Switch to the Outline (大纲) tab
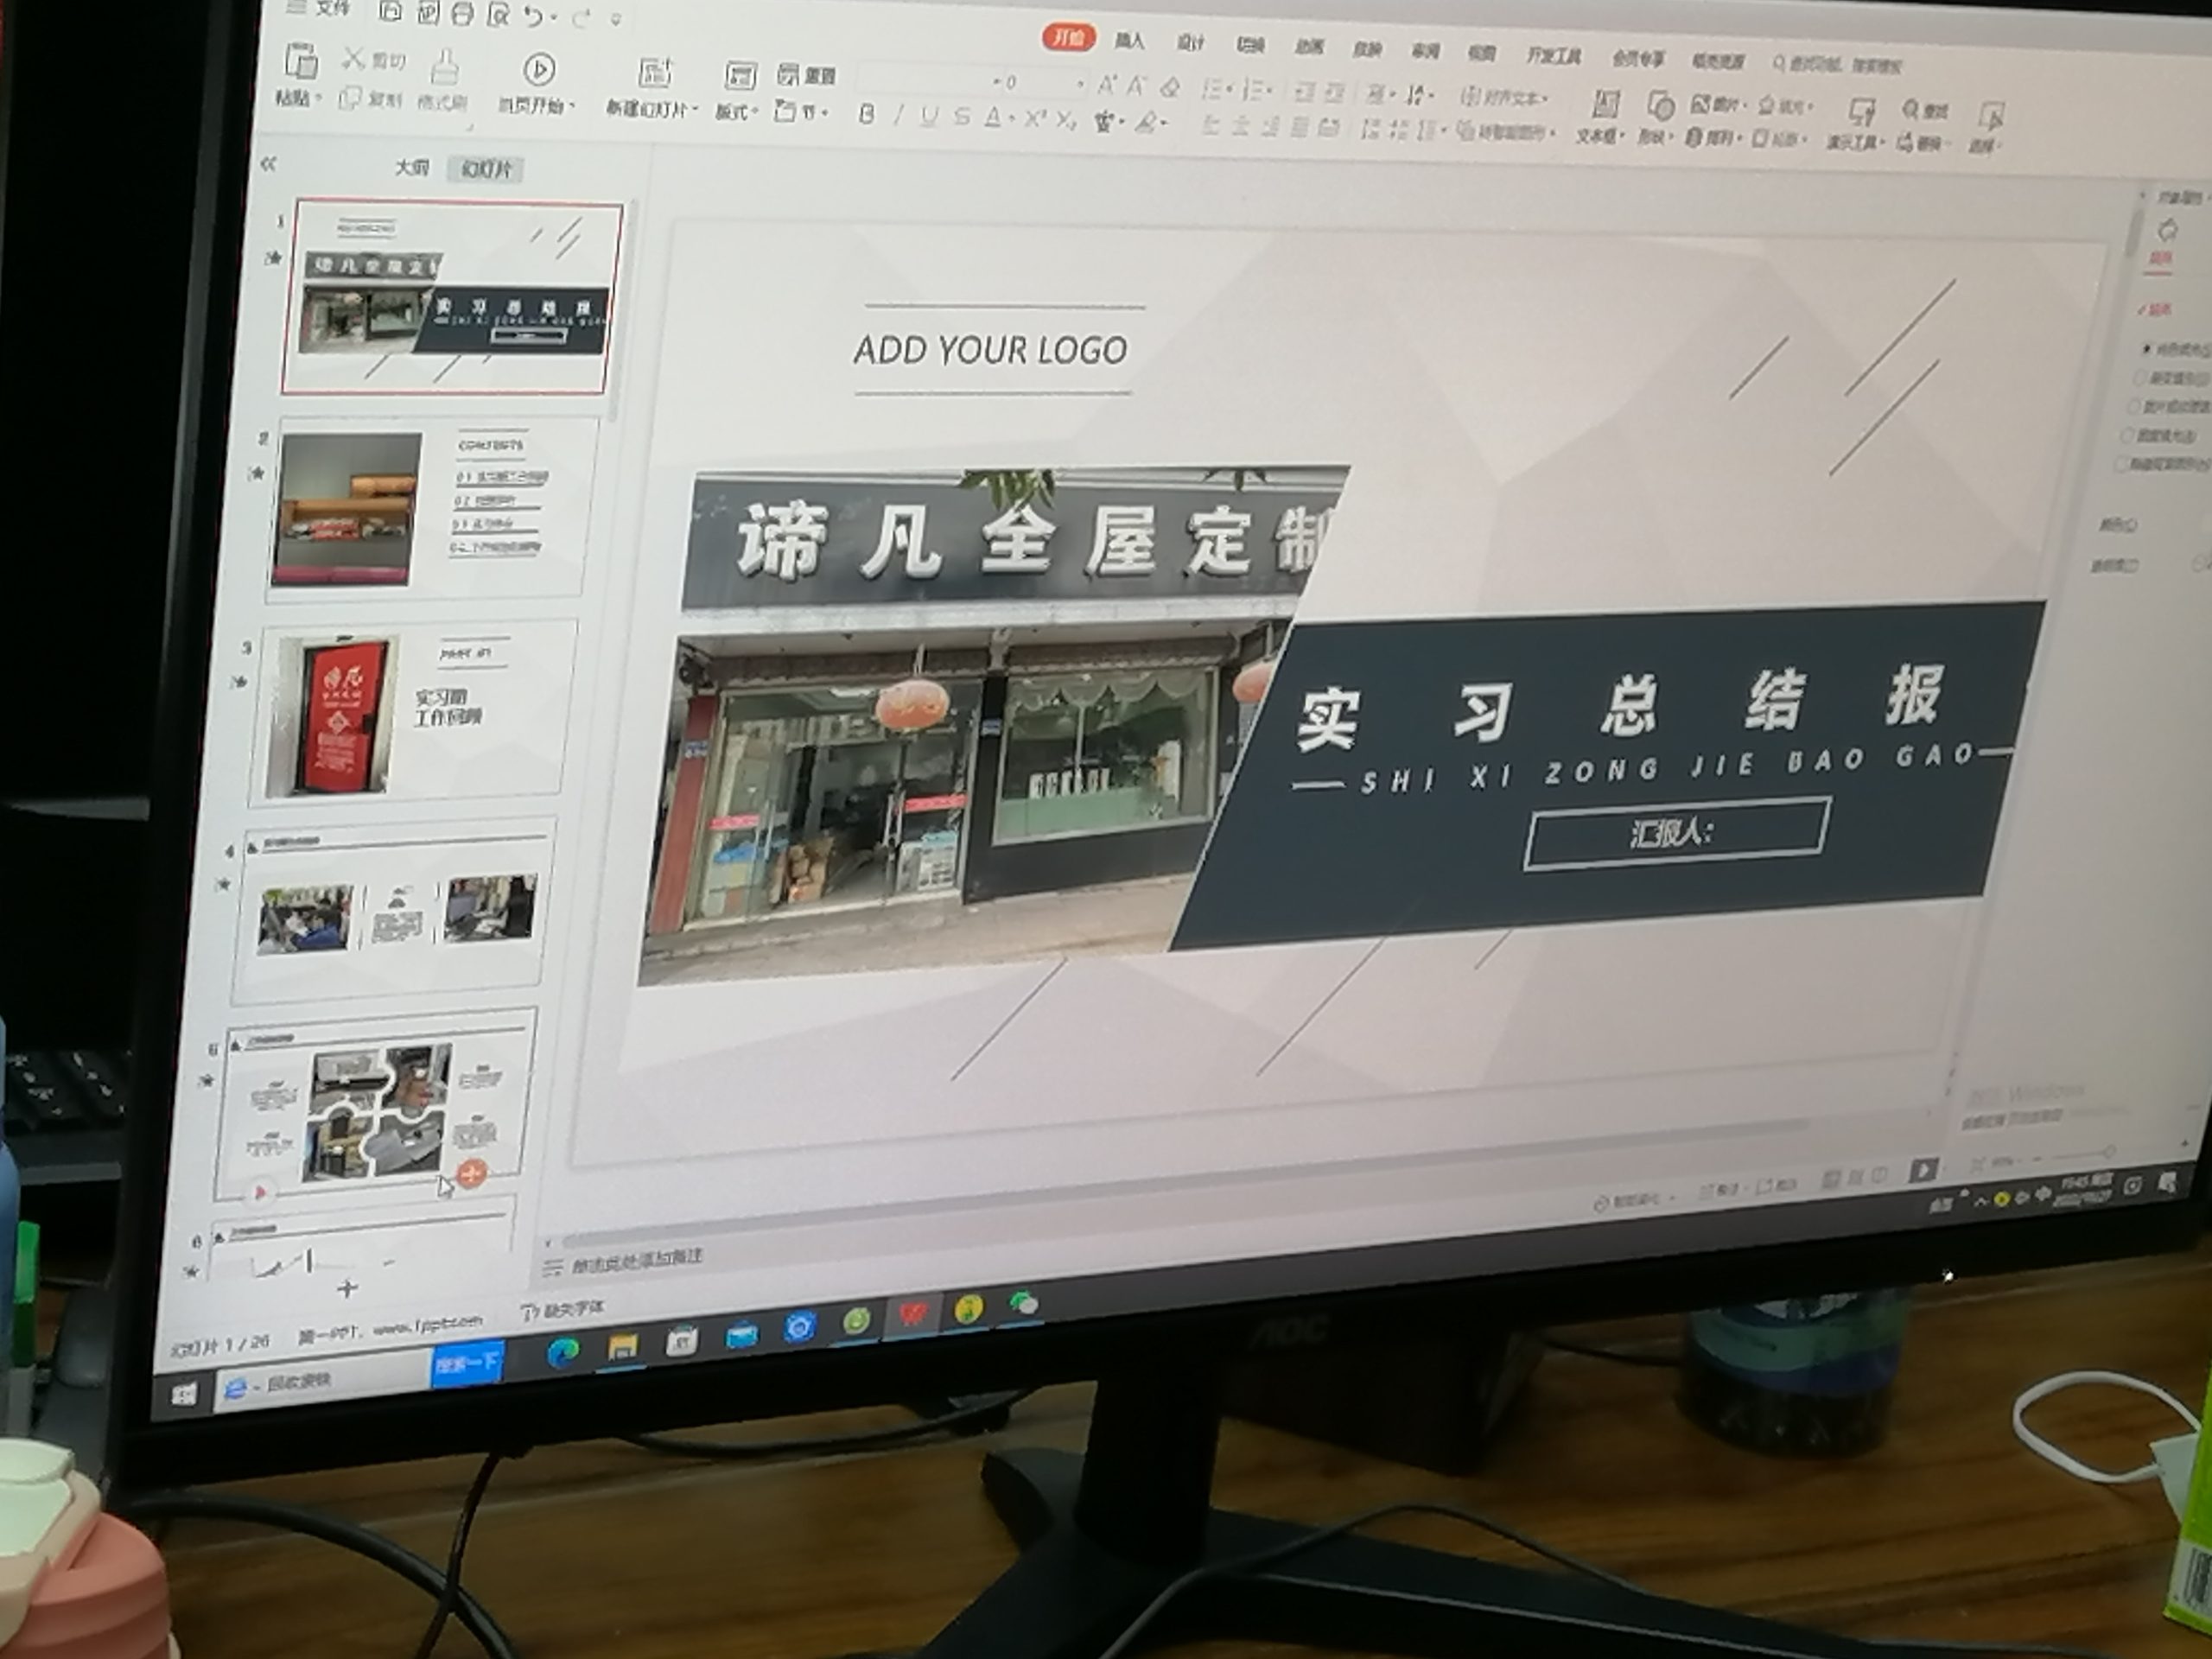The height and width of the screenshot is (1659, 2212). tap(411, 167)
